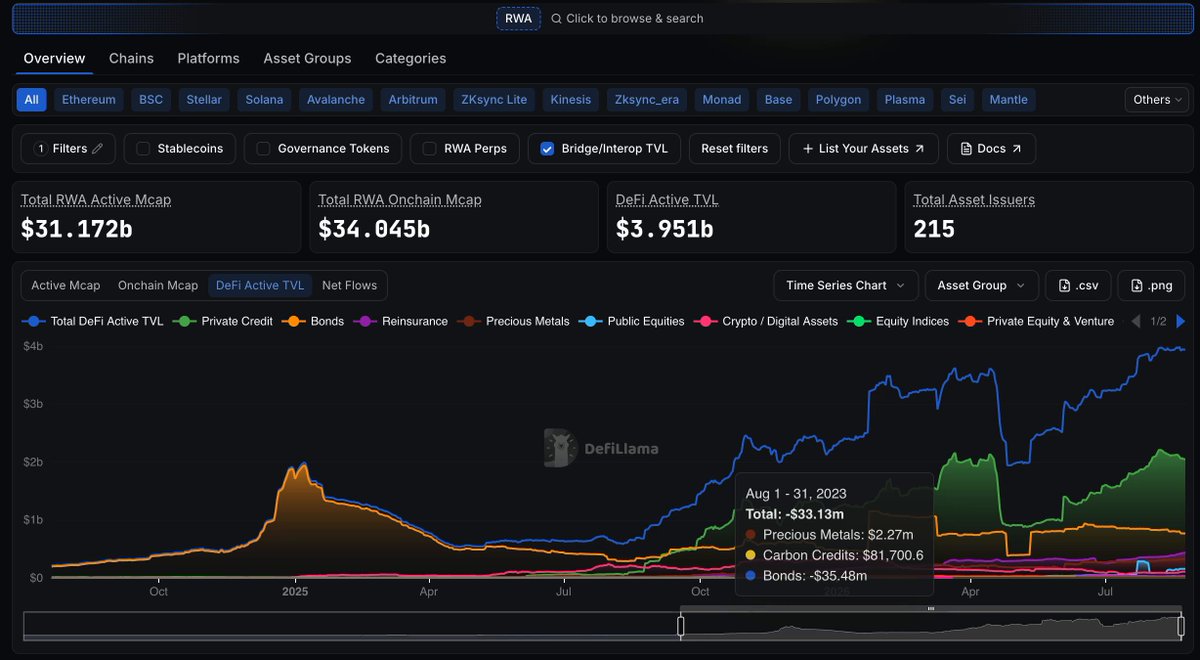Filter by Kinesis chain

click(x=572, y=99)
